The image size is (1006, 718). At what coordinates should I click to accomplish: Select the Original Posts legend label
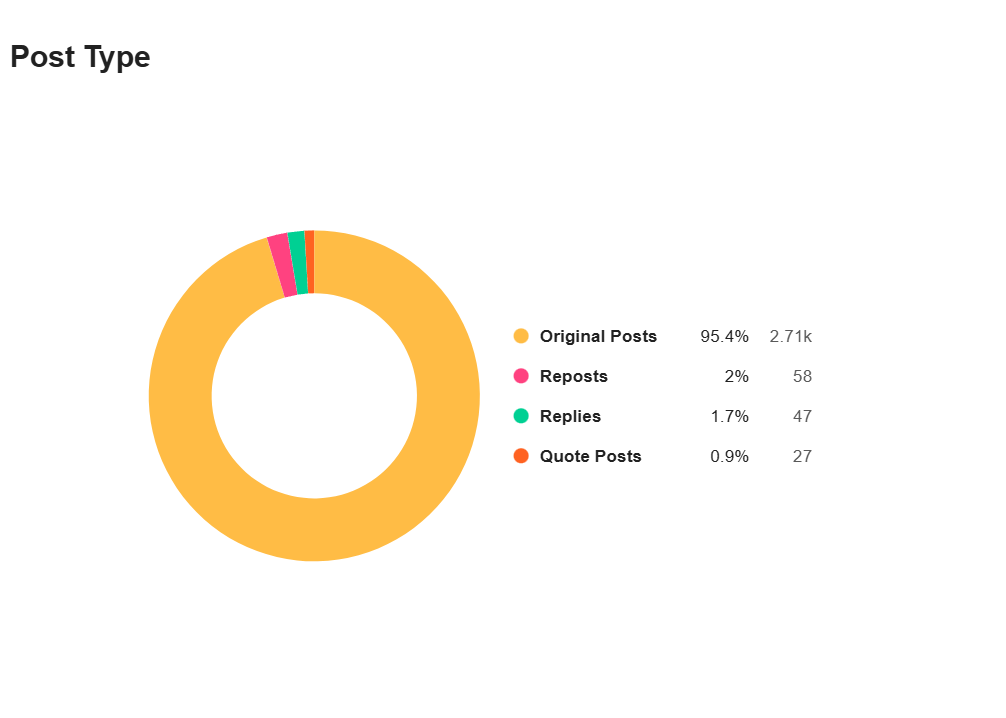[598, 336]
